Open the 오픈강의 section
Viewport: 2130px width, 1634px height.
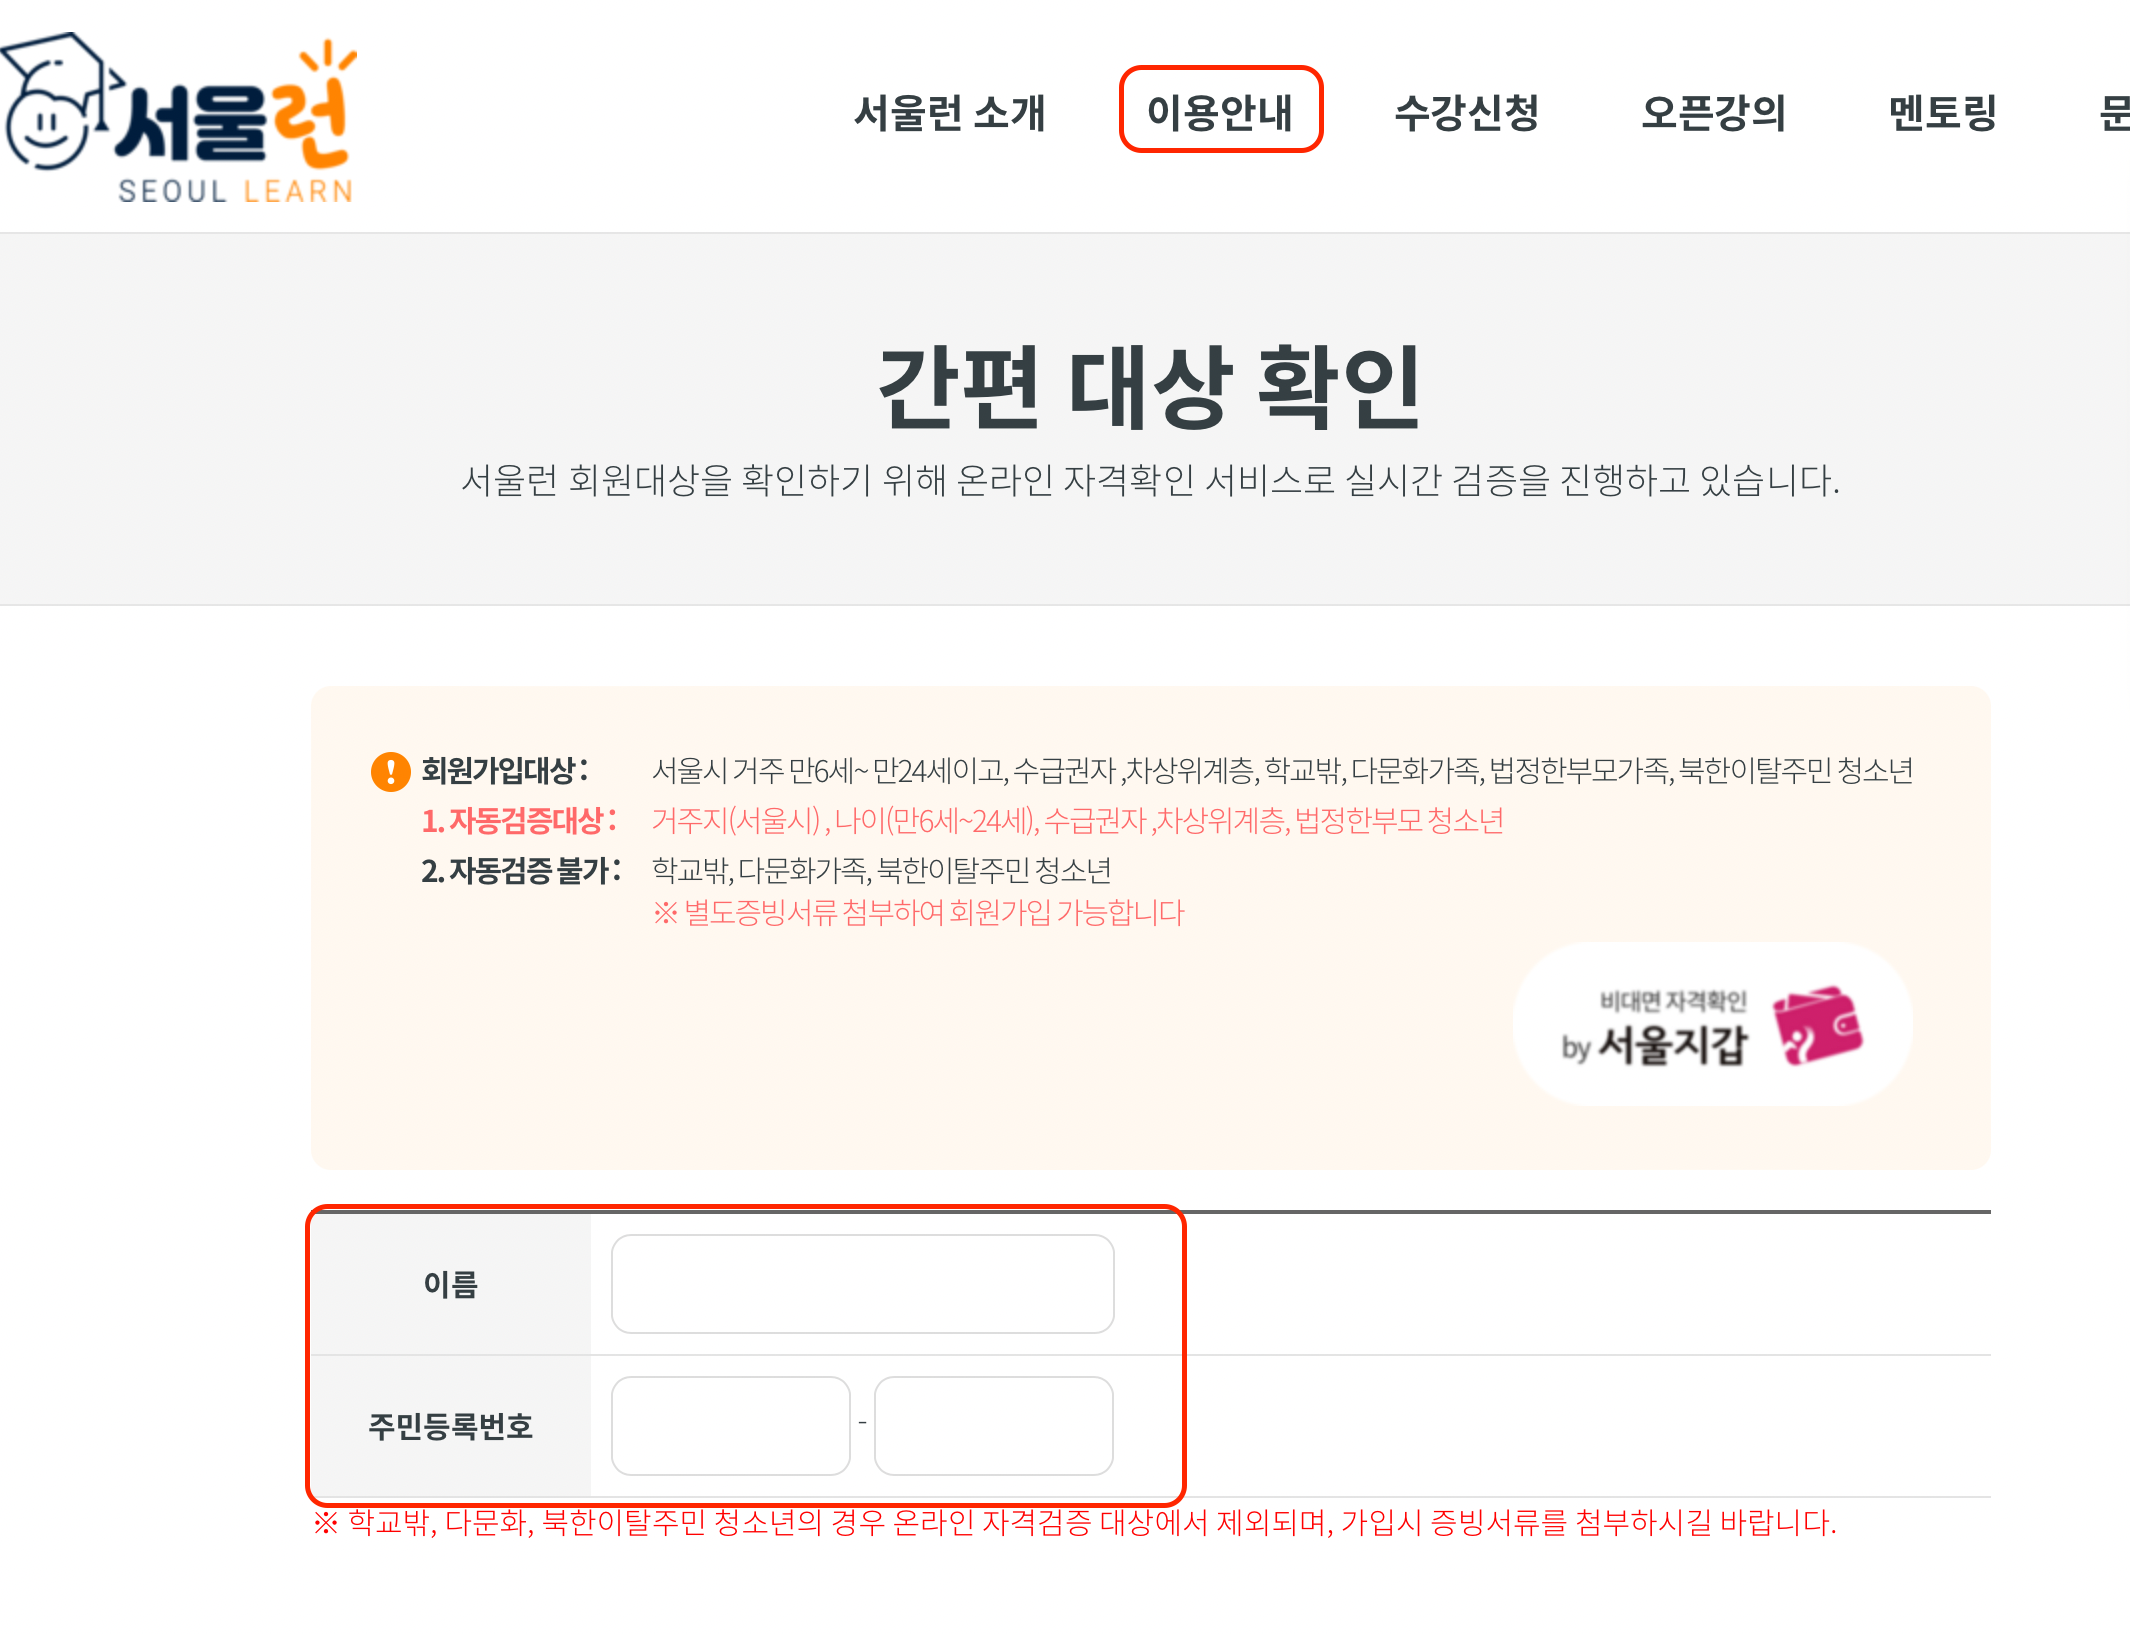coord(1715,112)
